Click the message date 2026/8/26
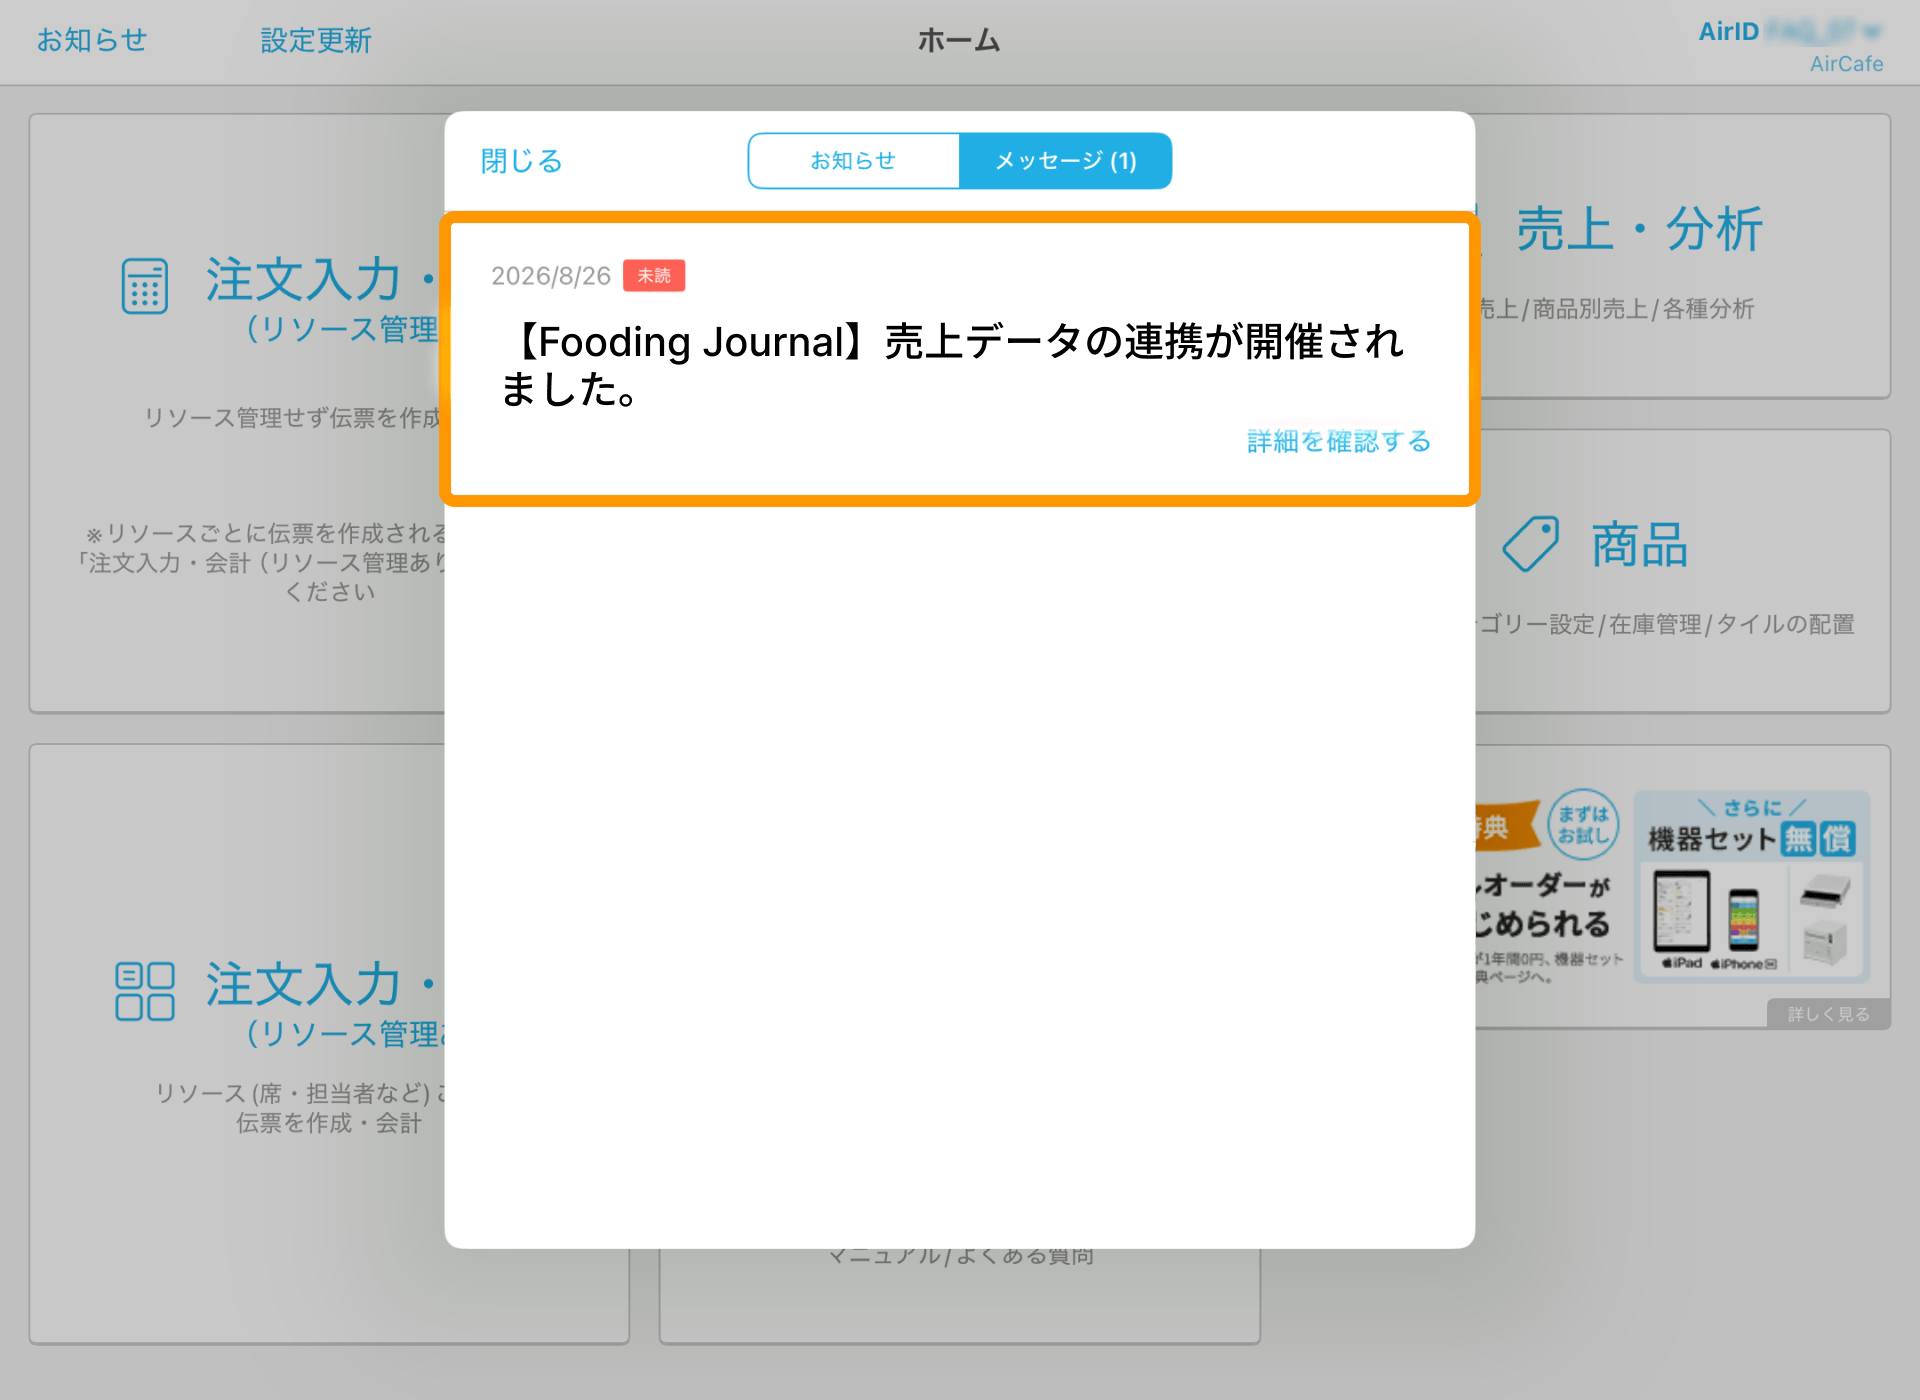 (x=550, y=276)
